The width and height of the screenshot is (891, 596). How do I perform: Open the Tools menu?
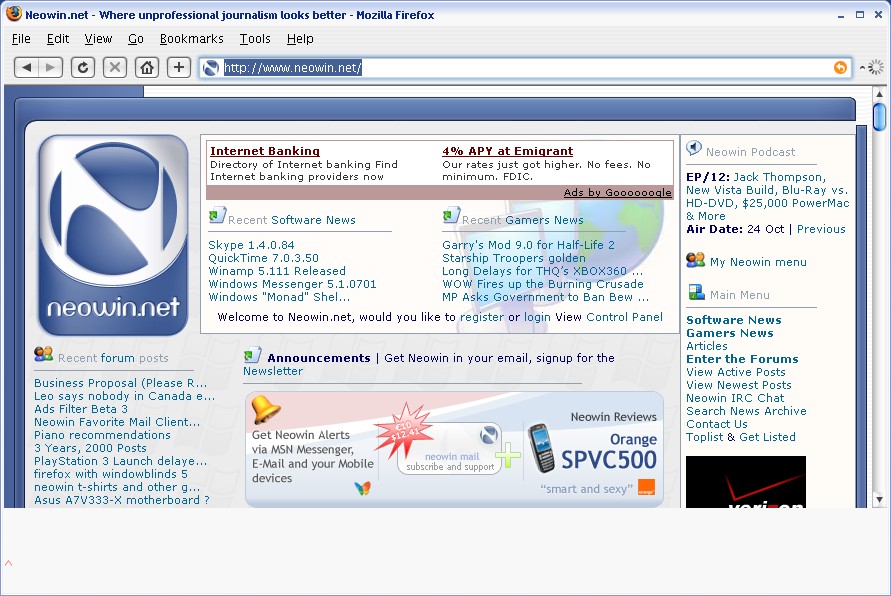255,39
